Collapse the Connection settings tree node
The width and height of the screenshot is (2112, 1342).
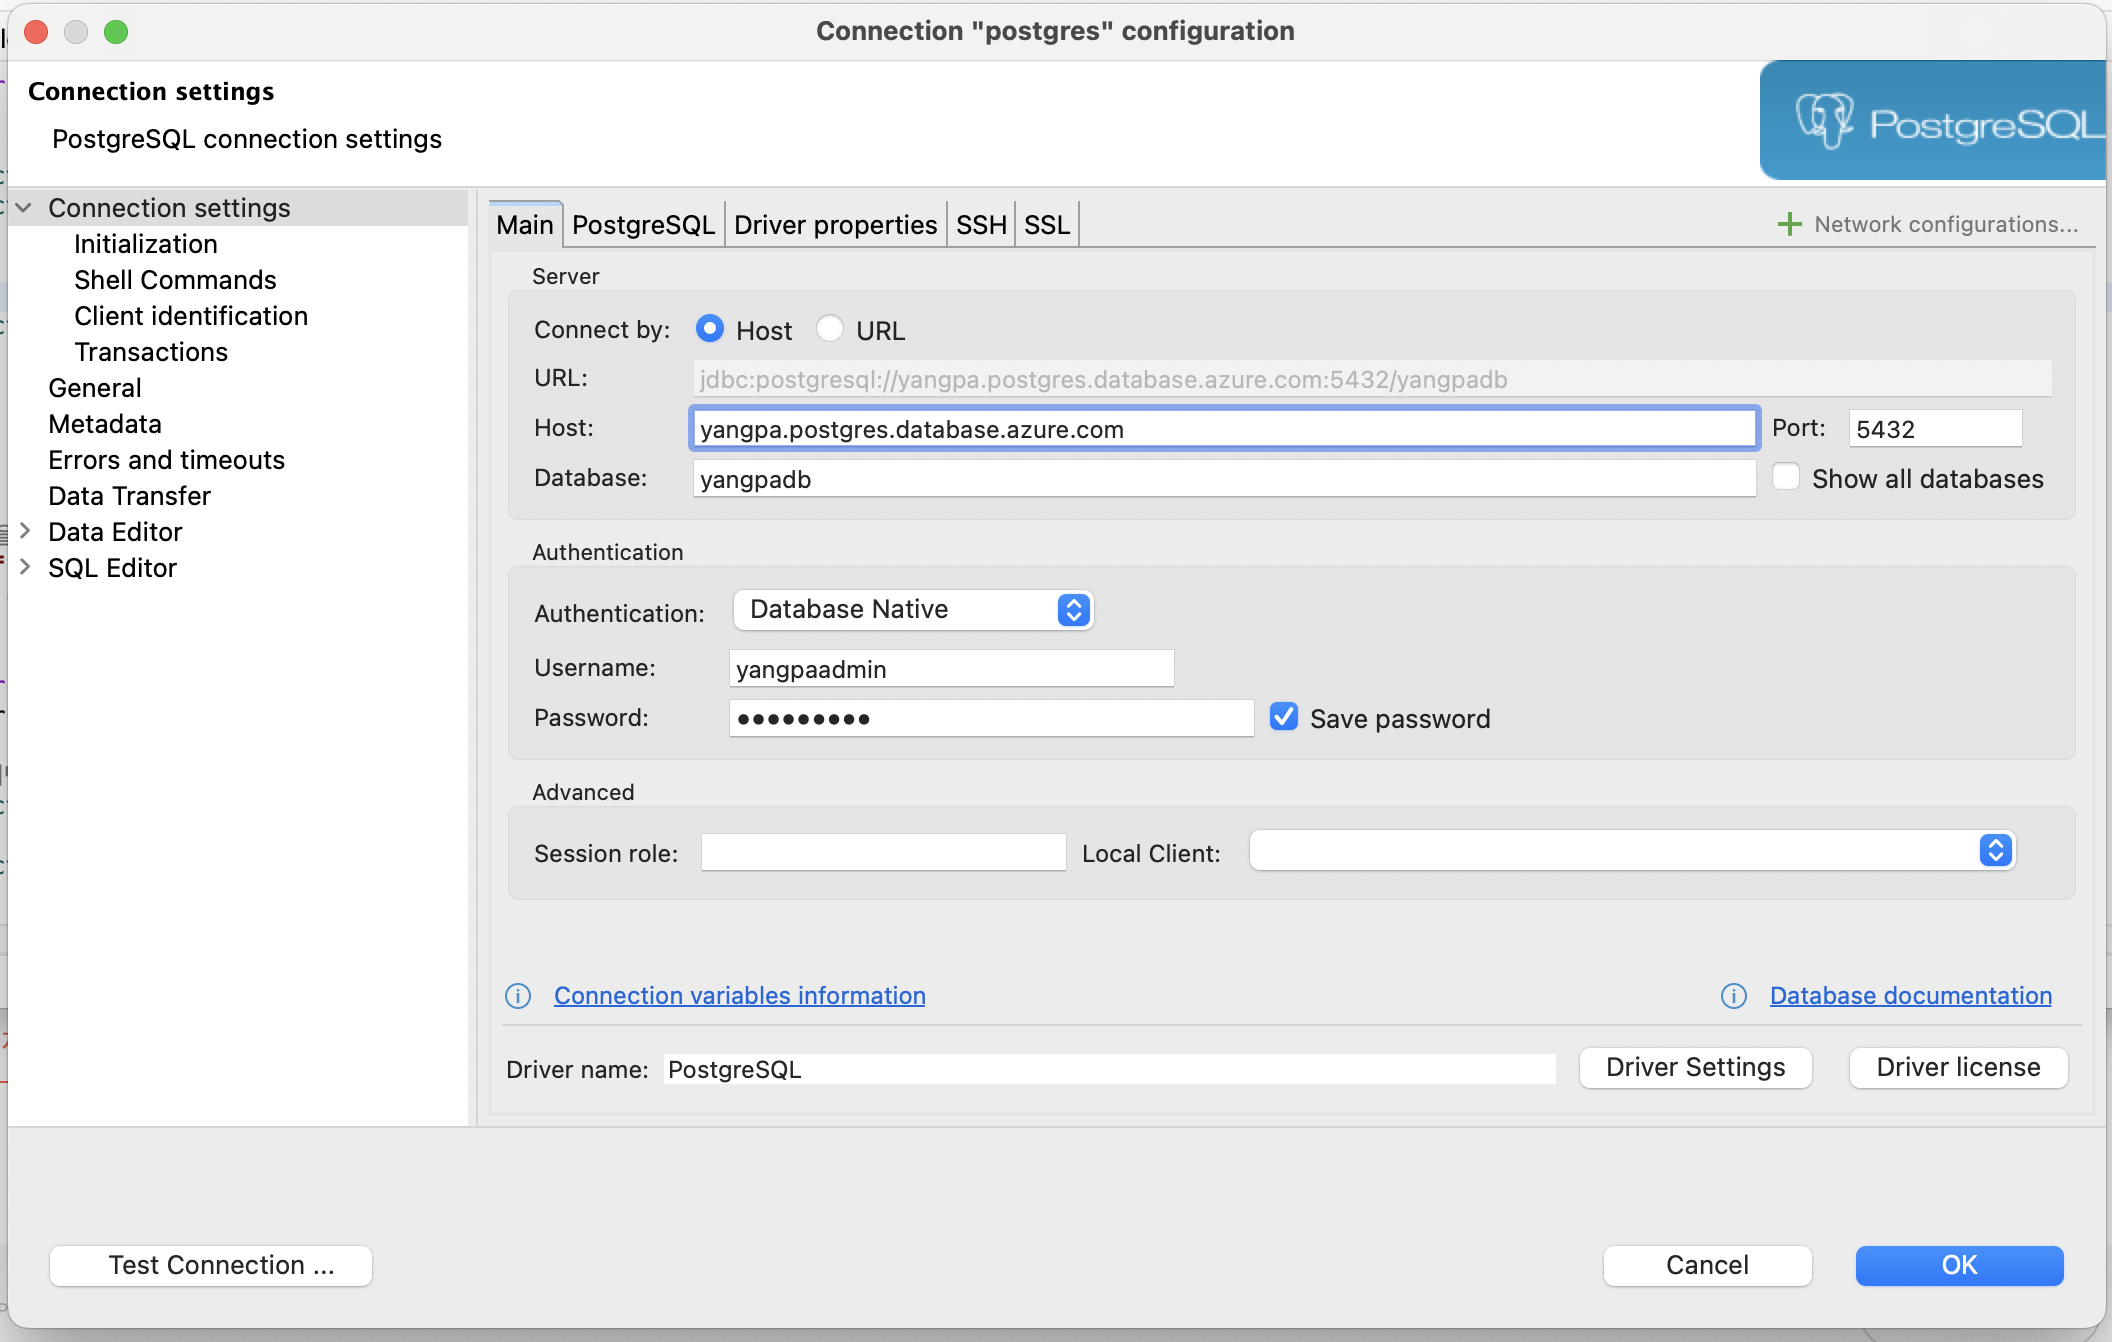pos(25,208)
